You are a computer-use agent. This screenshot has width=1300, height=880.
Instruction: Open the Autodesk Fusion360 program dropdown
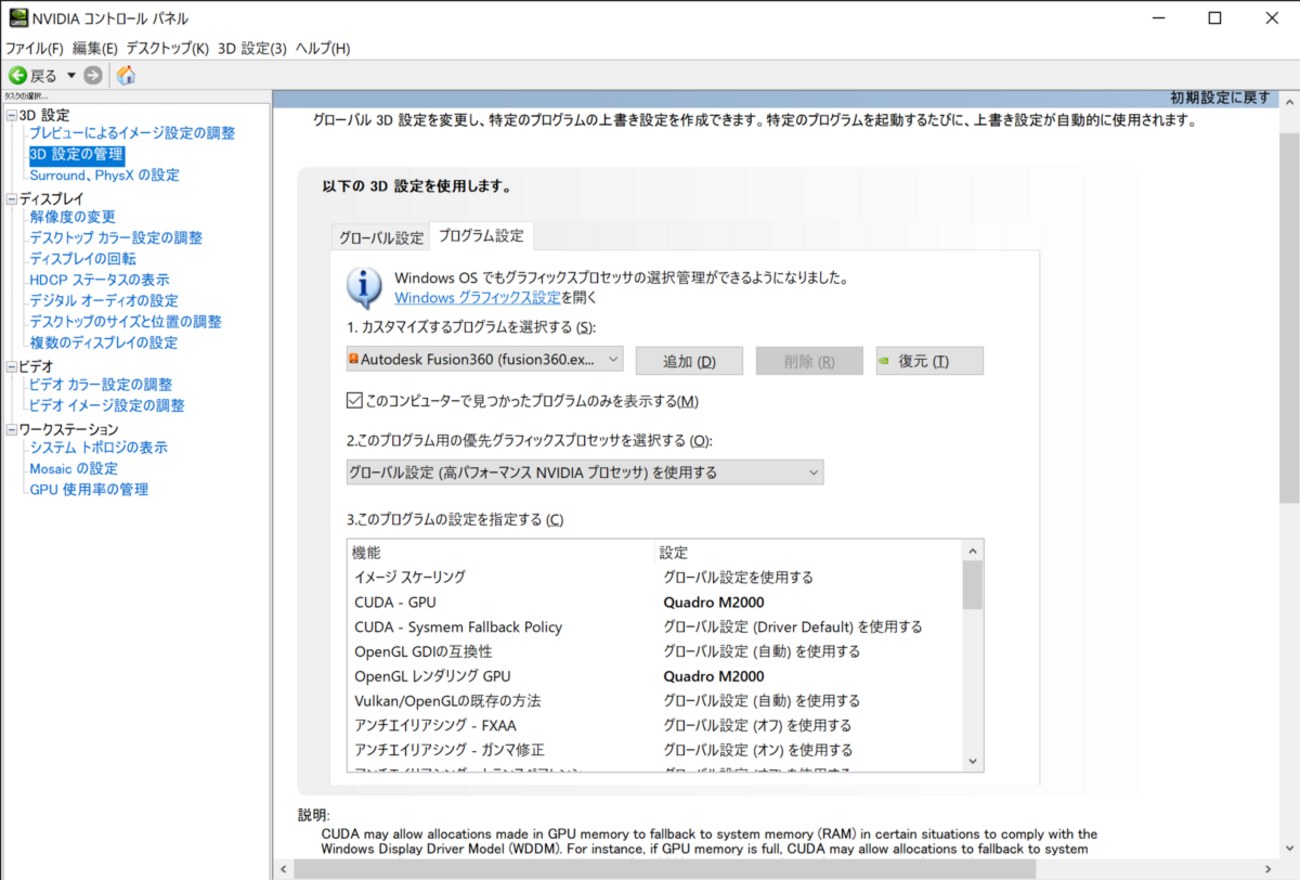[485, 358]
